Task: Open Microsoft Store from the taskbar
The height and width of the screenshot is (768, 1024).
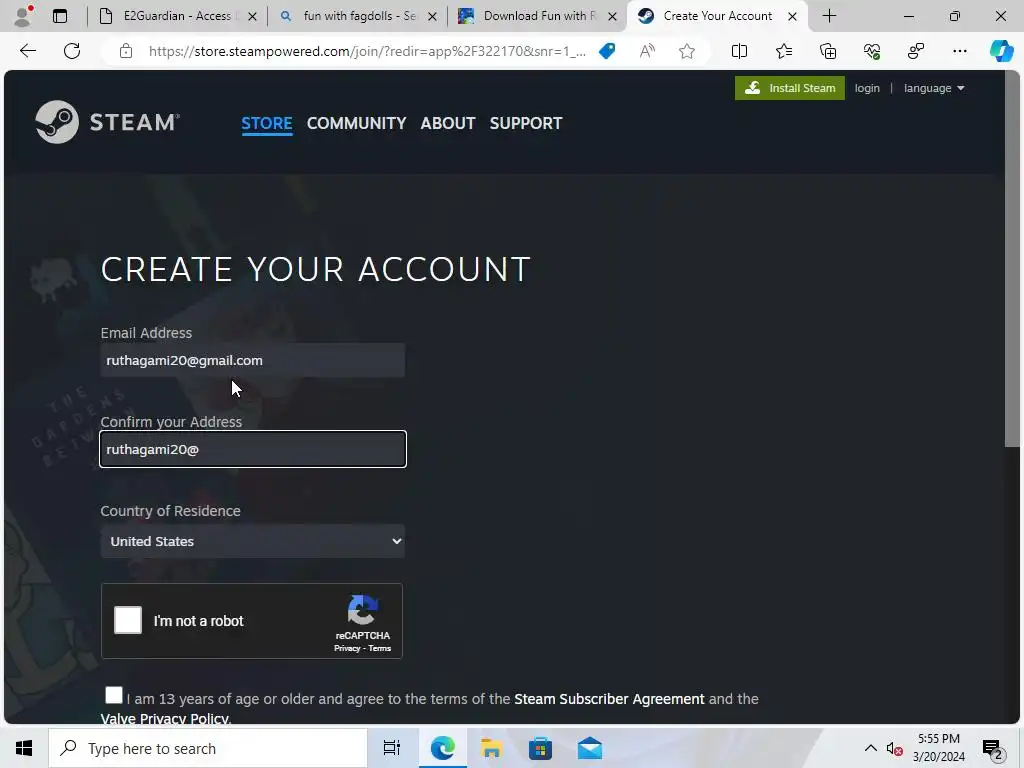Action: [540, 748]
